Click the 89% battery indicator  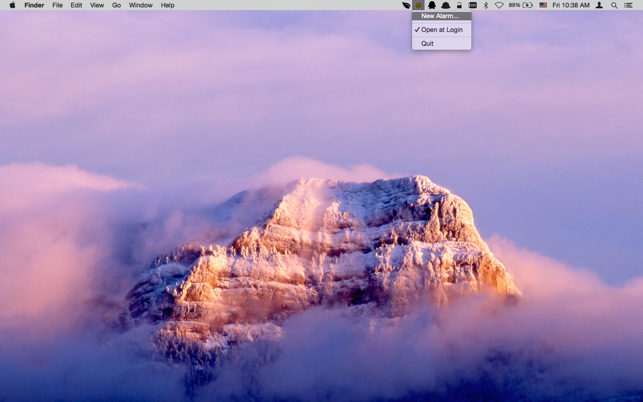(520, 5)
